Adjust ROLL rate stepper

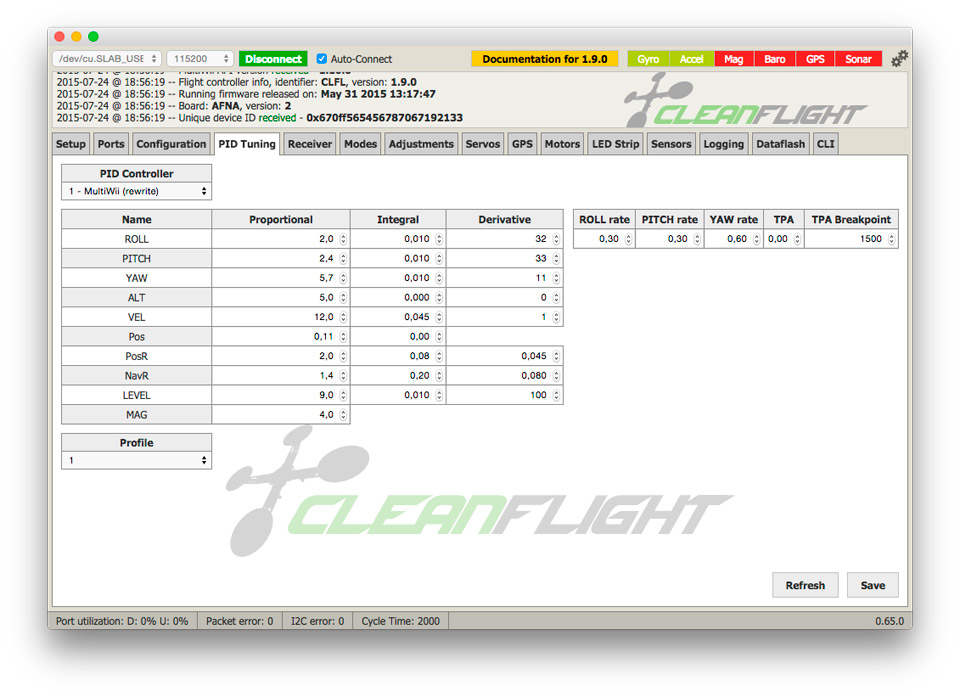pyautogui.click(x=628, y=239)
